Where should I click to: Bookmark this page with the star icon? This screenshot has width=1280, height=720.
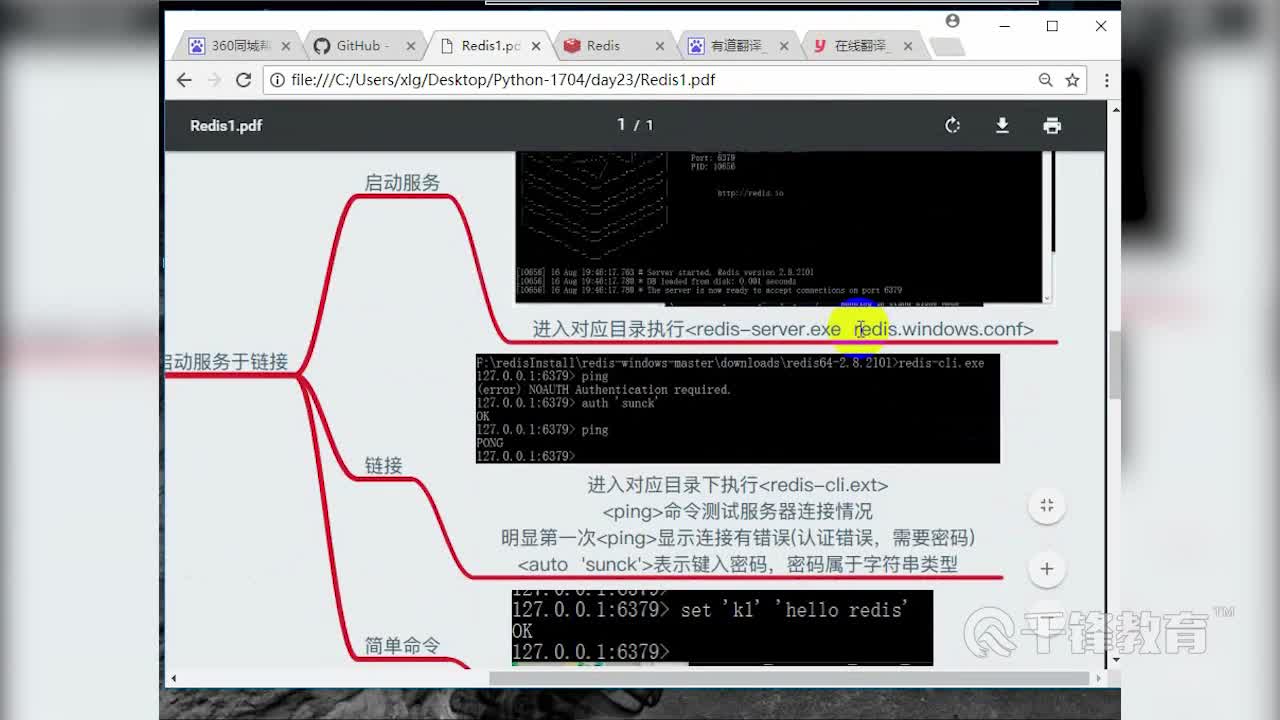(x=1071, y=79)
